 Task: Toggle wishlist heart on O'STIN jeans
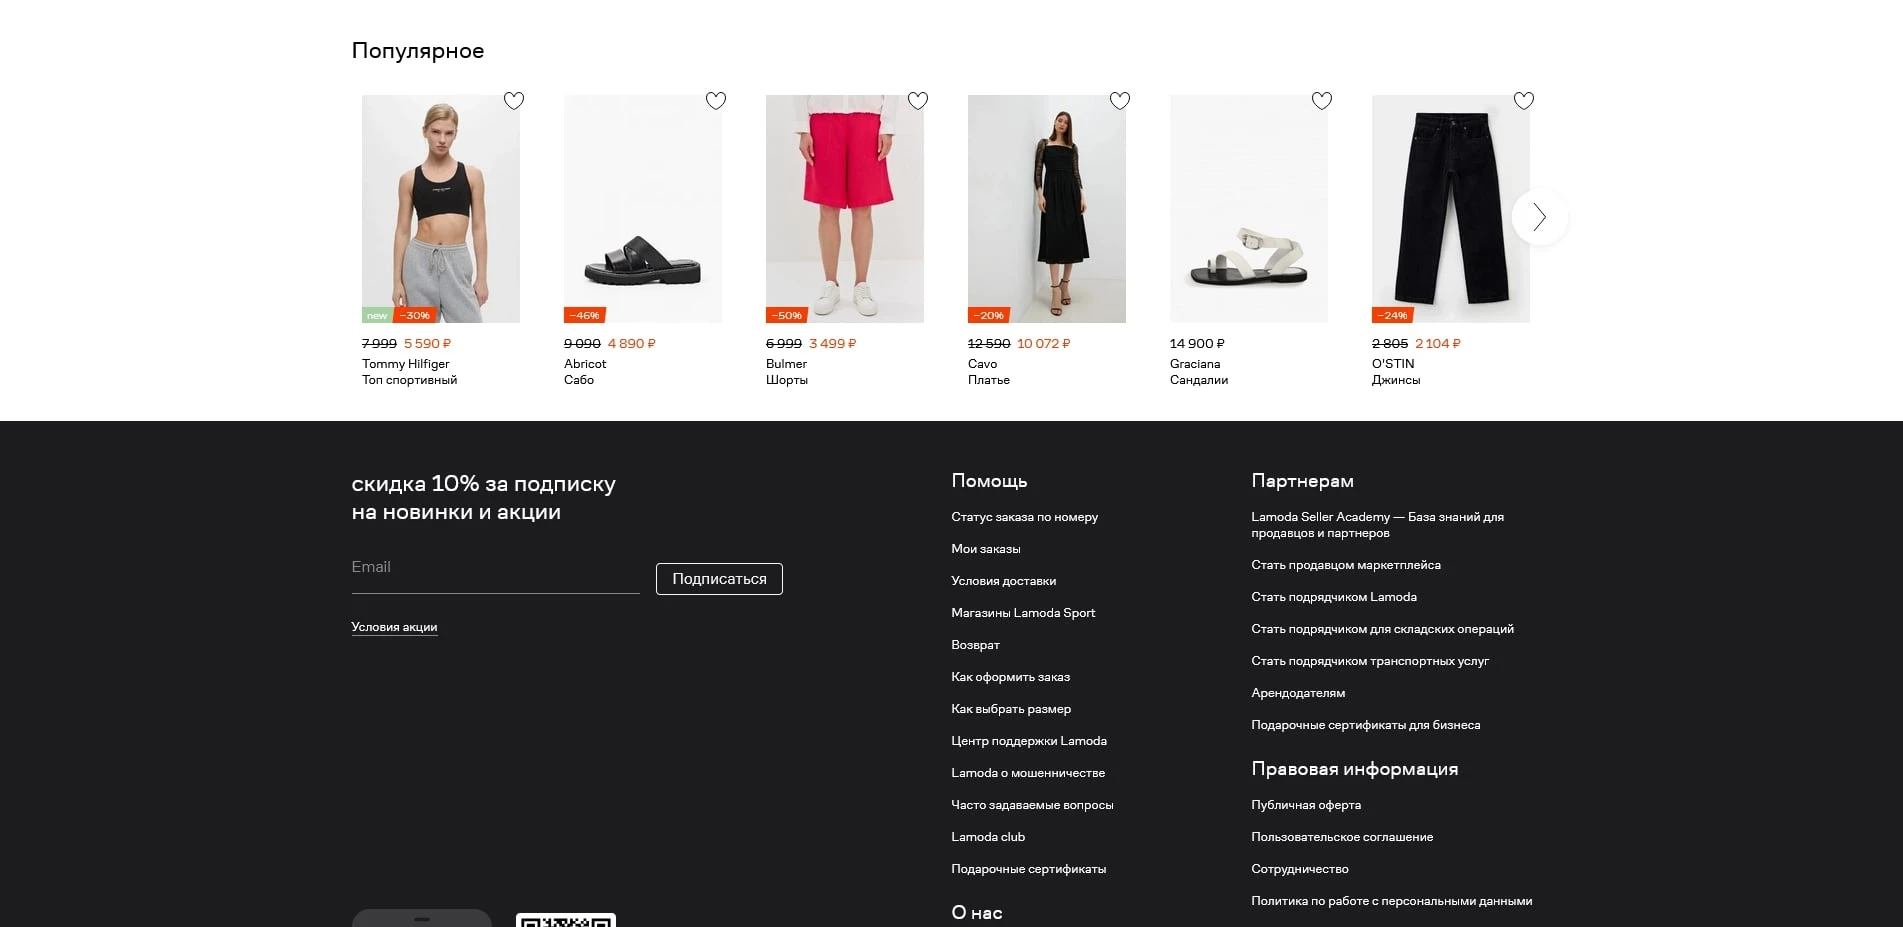(x=1524, y=101)
